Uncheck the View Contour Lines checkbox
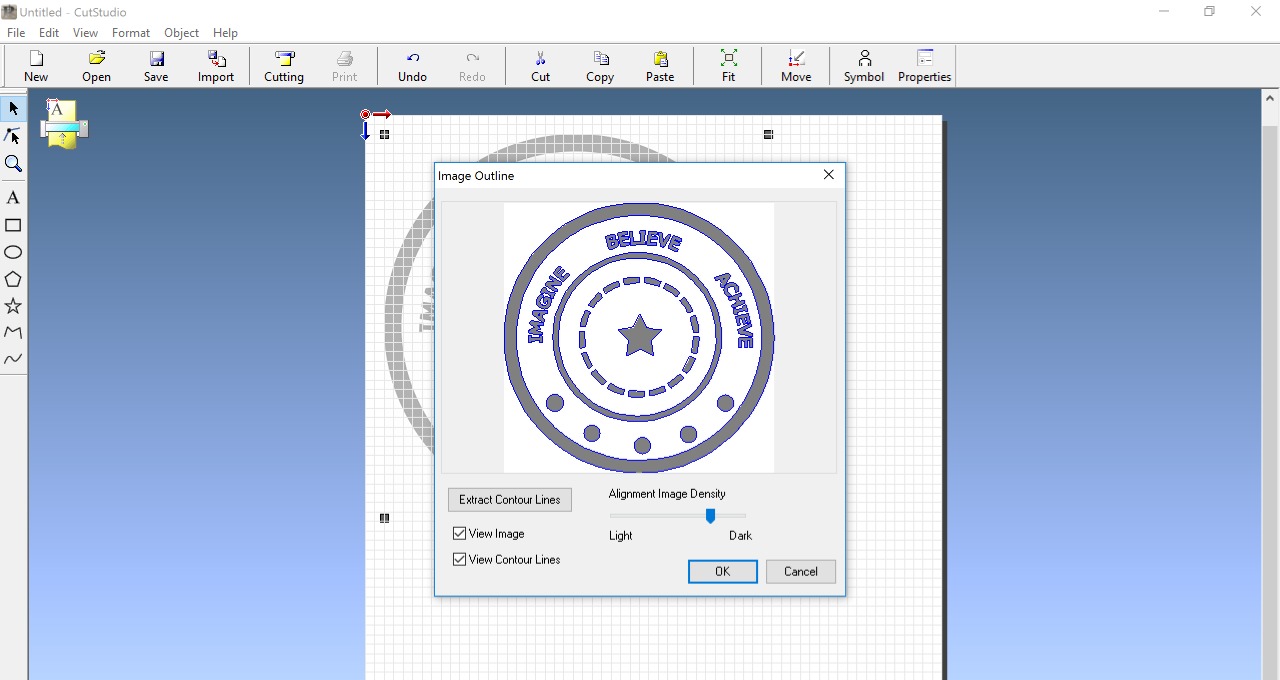The image size is (1280, 680). point(460,560)
